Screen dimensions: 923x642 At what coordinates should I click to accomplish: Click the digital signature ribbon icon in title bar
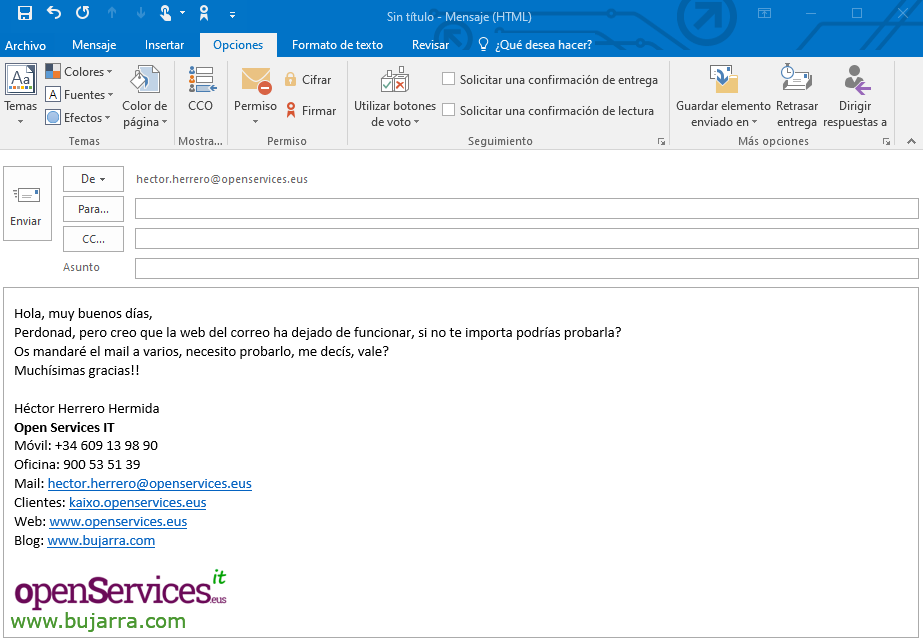[x=204, y=13]
